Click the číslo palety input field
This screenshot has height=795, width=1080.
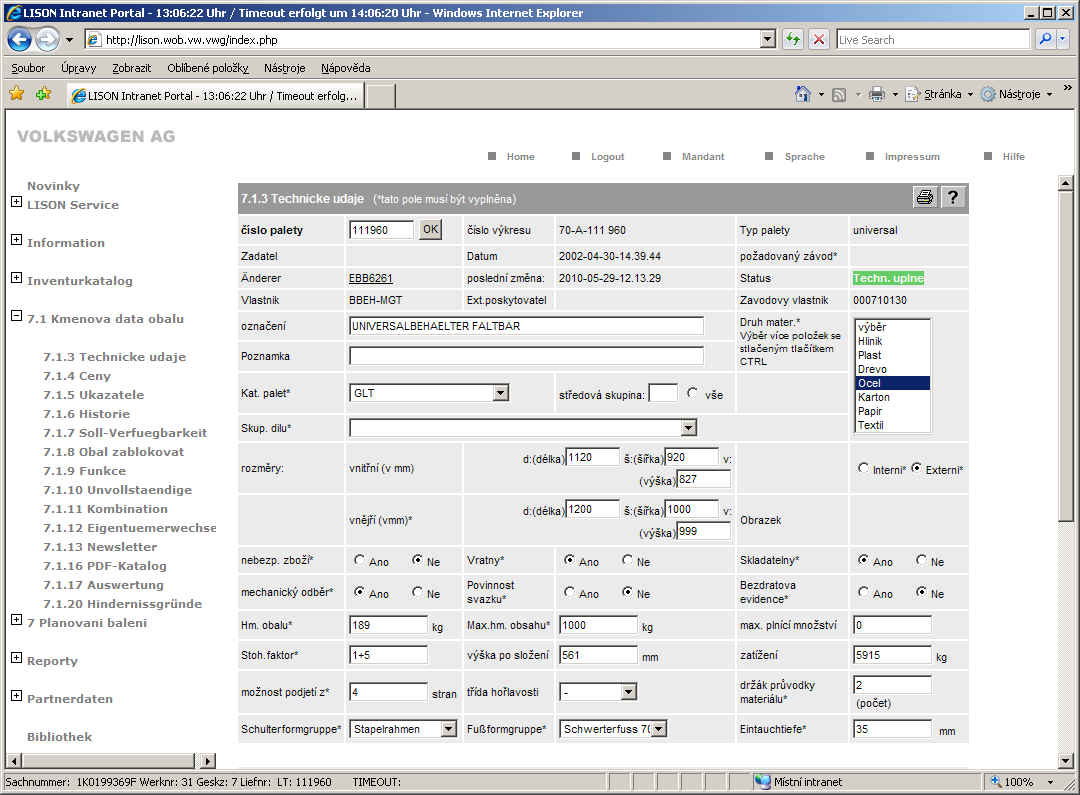[382, 230]
